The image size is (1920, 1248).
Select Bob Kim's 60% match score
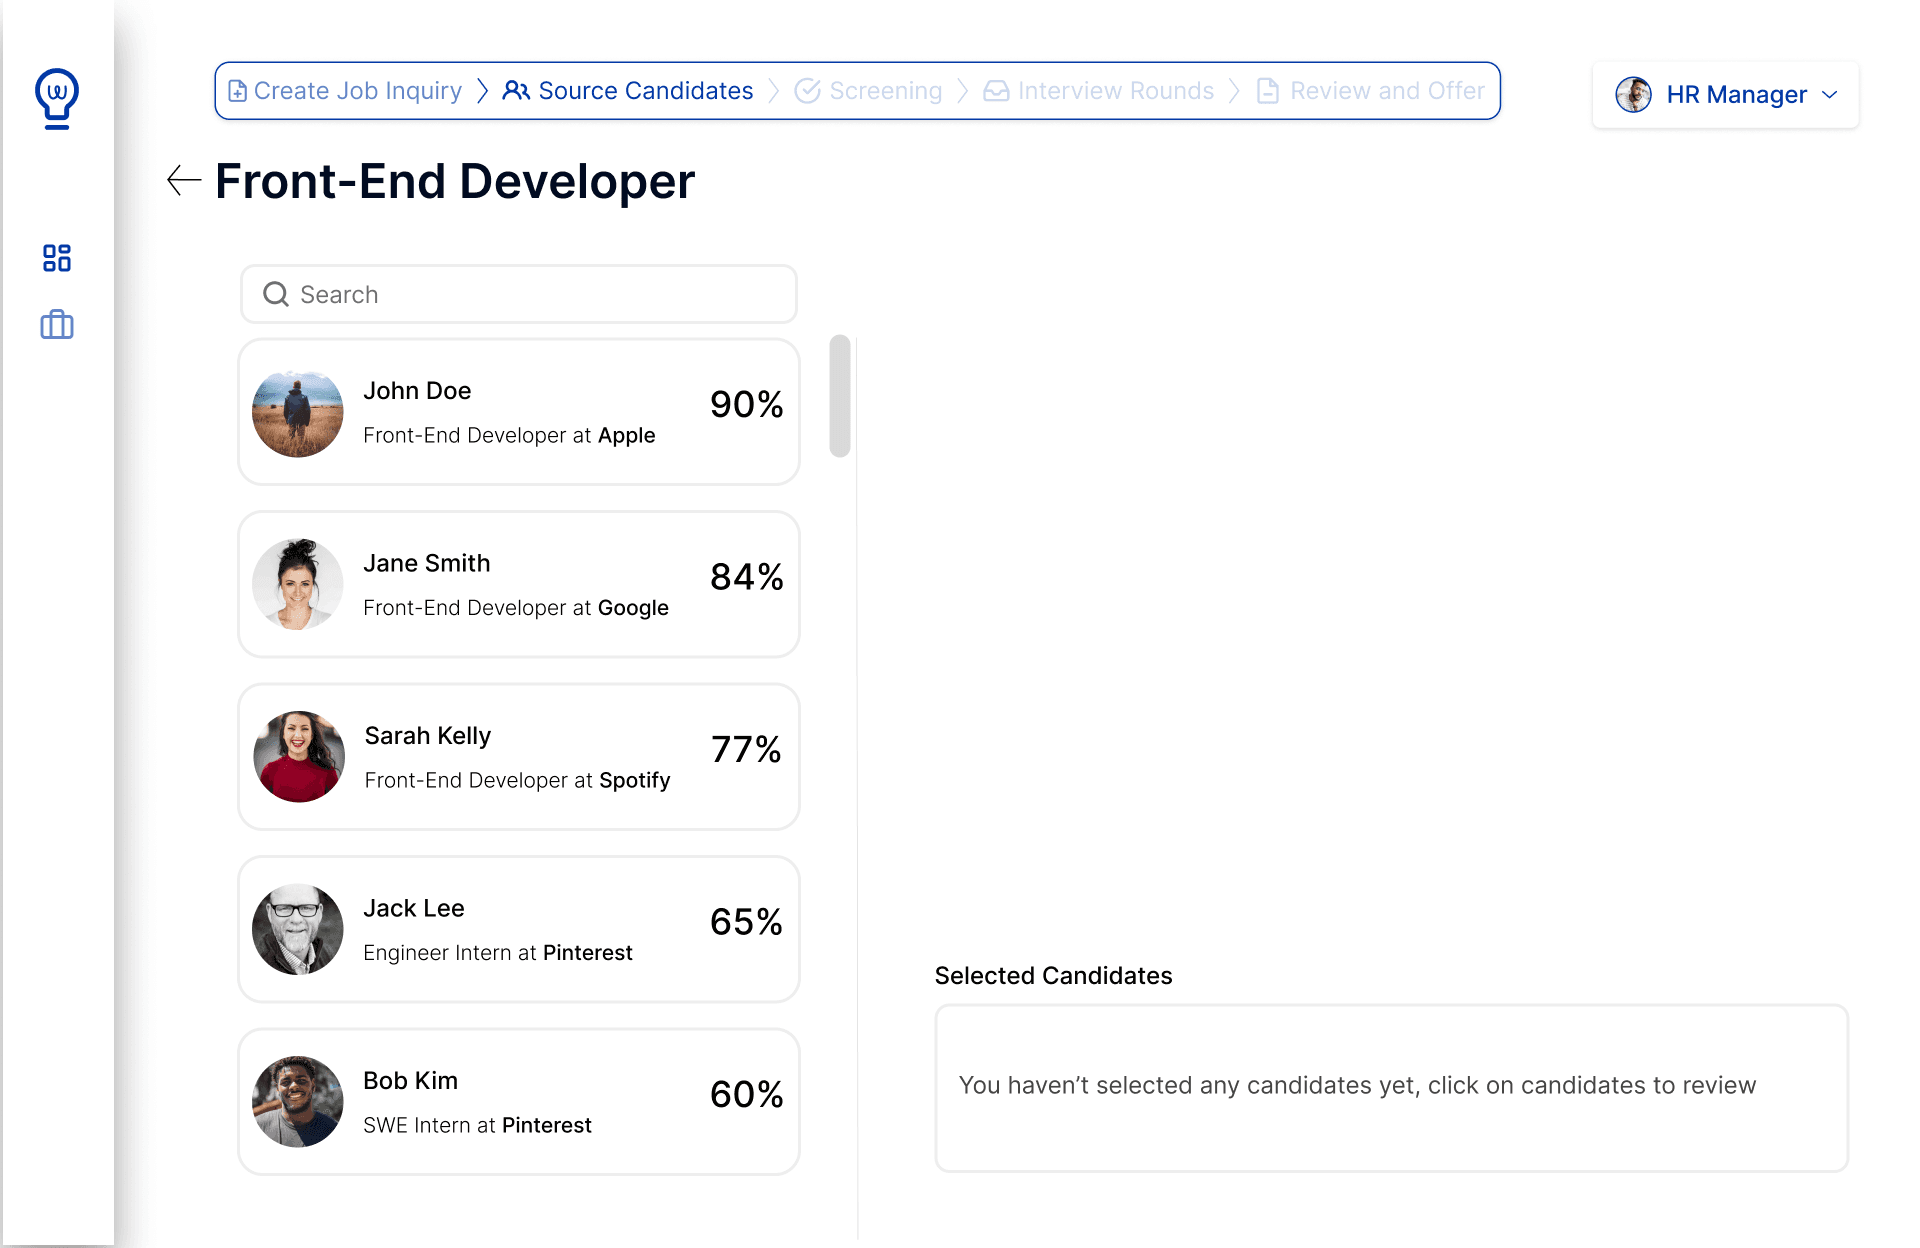(x=746, y=1095)
